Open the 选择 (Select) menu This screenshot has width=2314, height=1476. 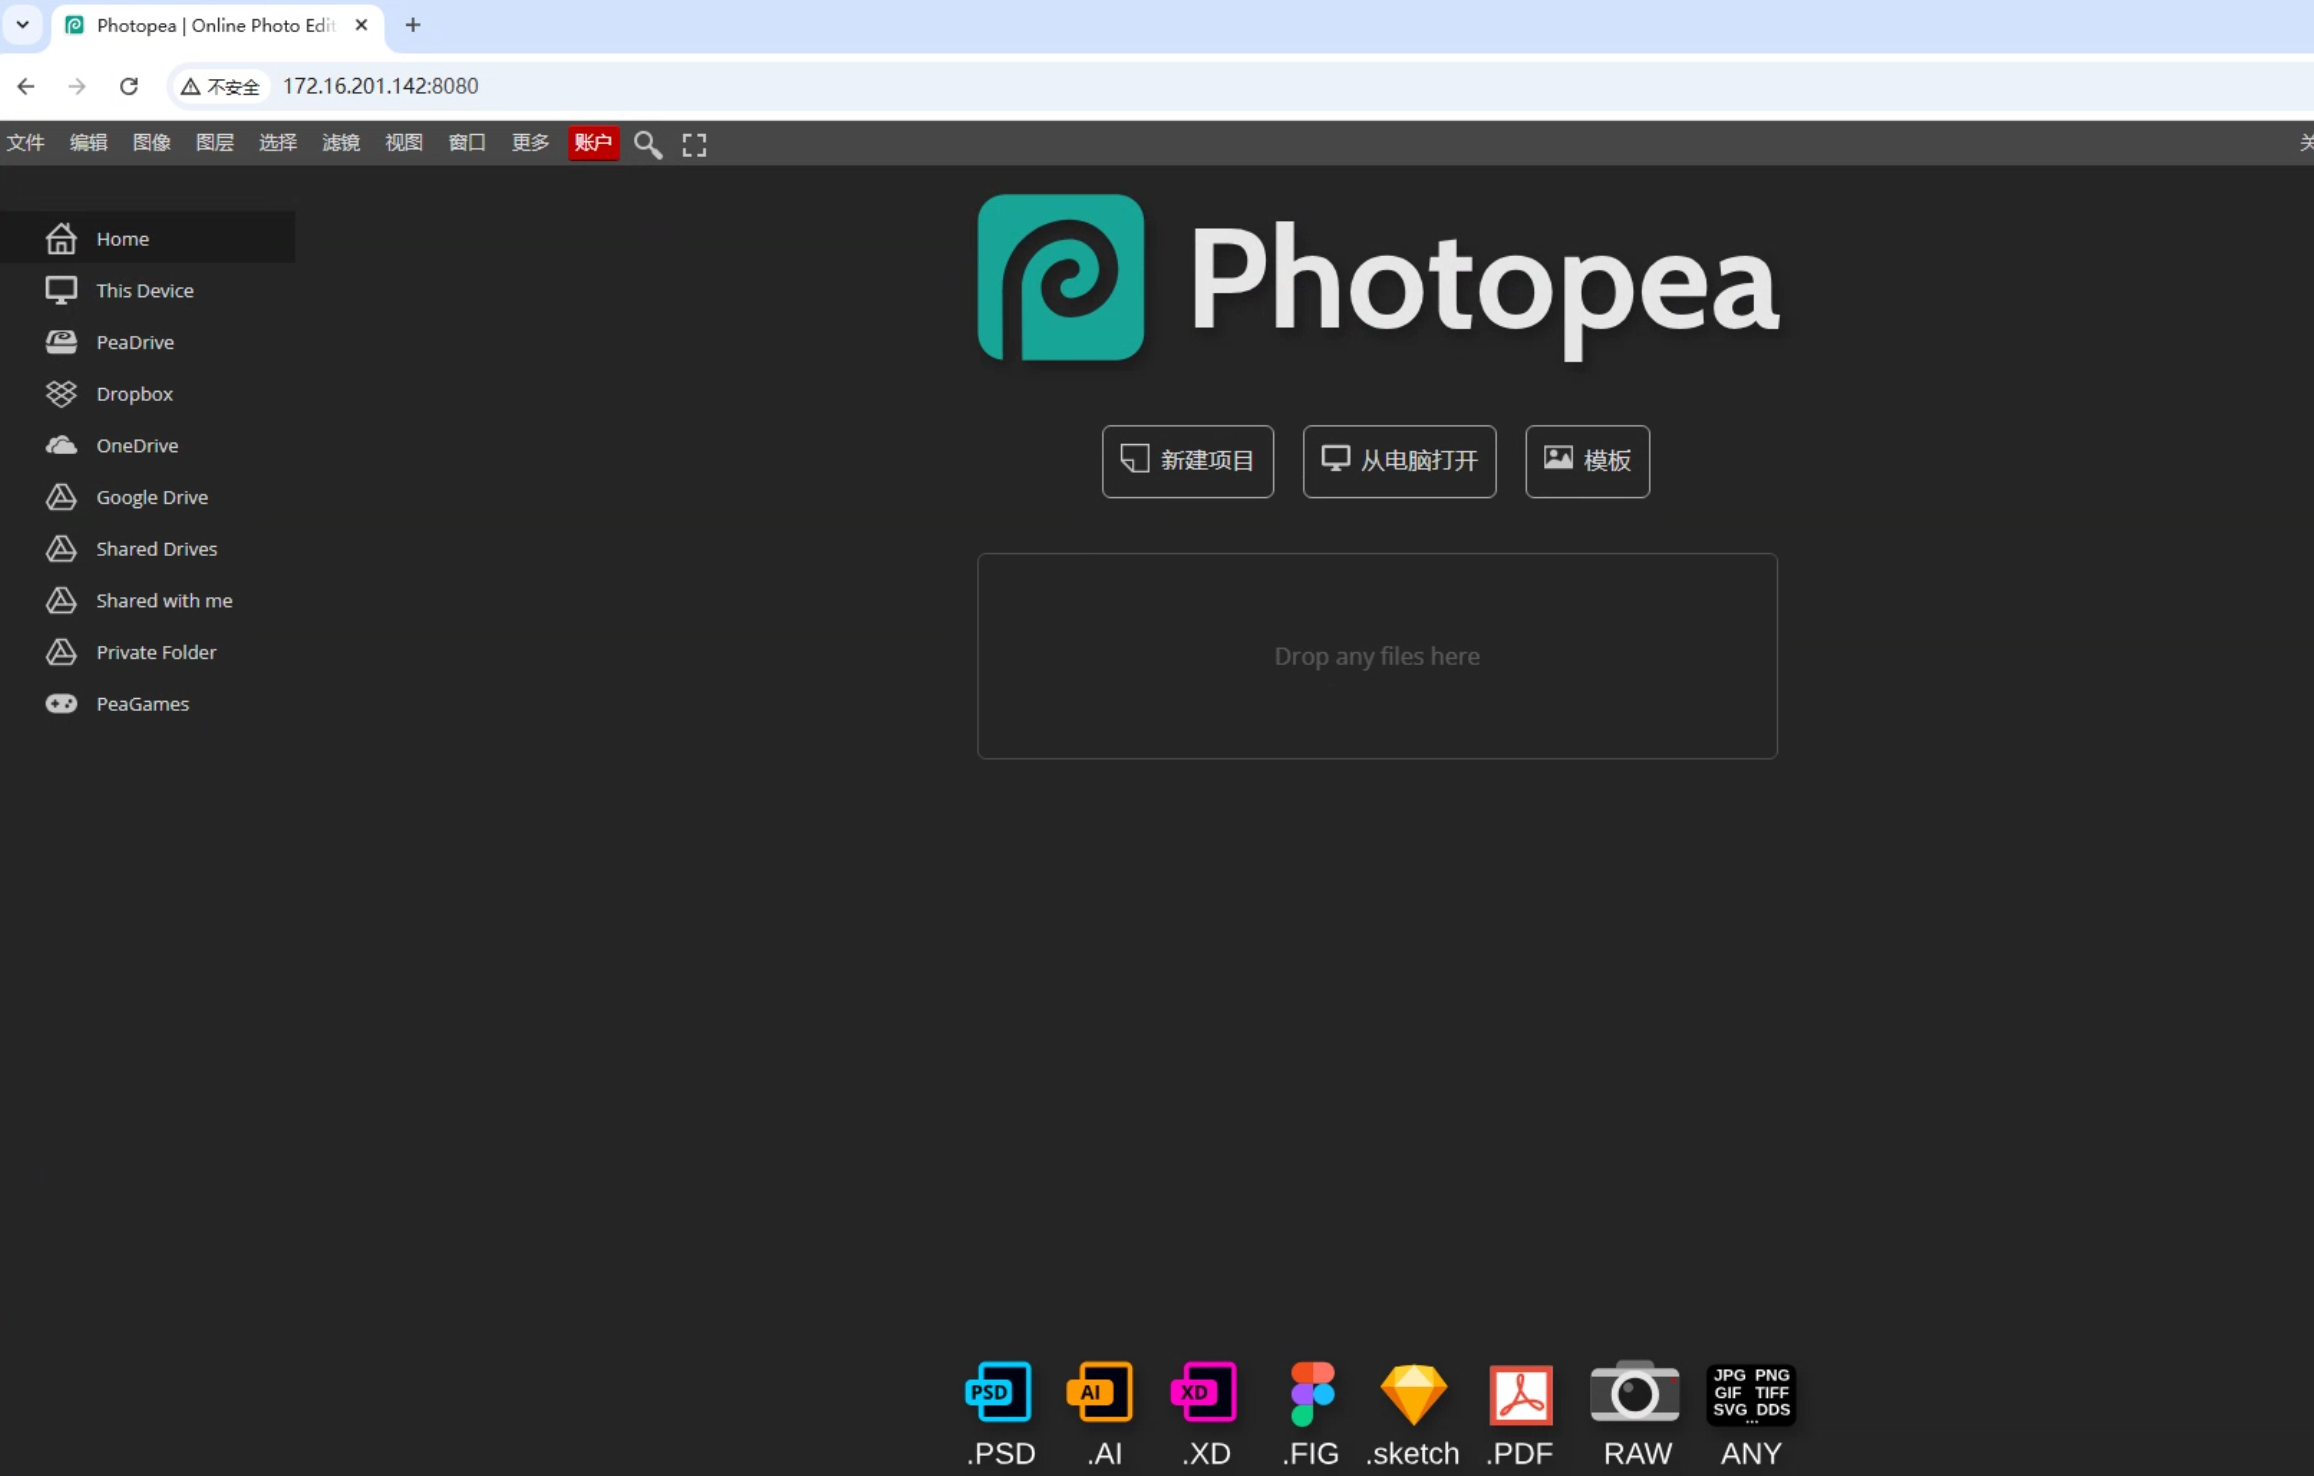coord(277,143)
